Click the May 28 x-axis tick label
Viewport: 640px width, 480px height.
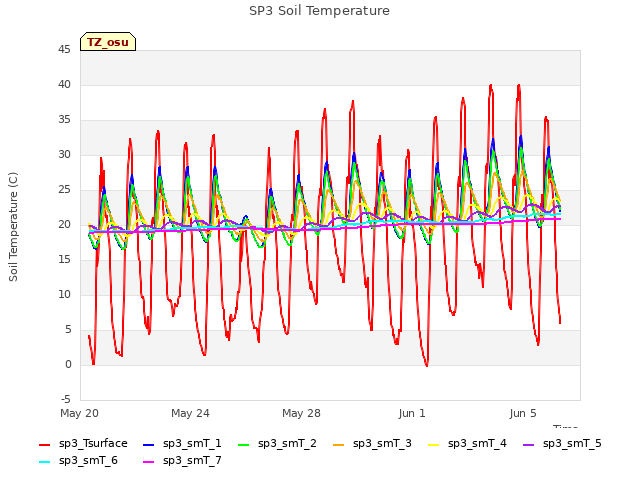coord(301,413)
